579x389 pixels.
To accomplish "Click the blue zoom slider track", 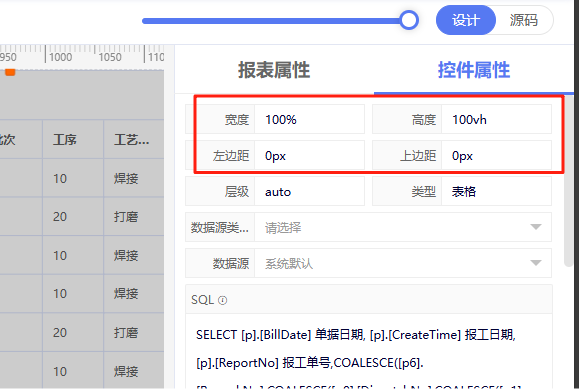I will [x=271, y=21].
